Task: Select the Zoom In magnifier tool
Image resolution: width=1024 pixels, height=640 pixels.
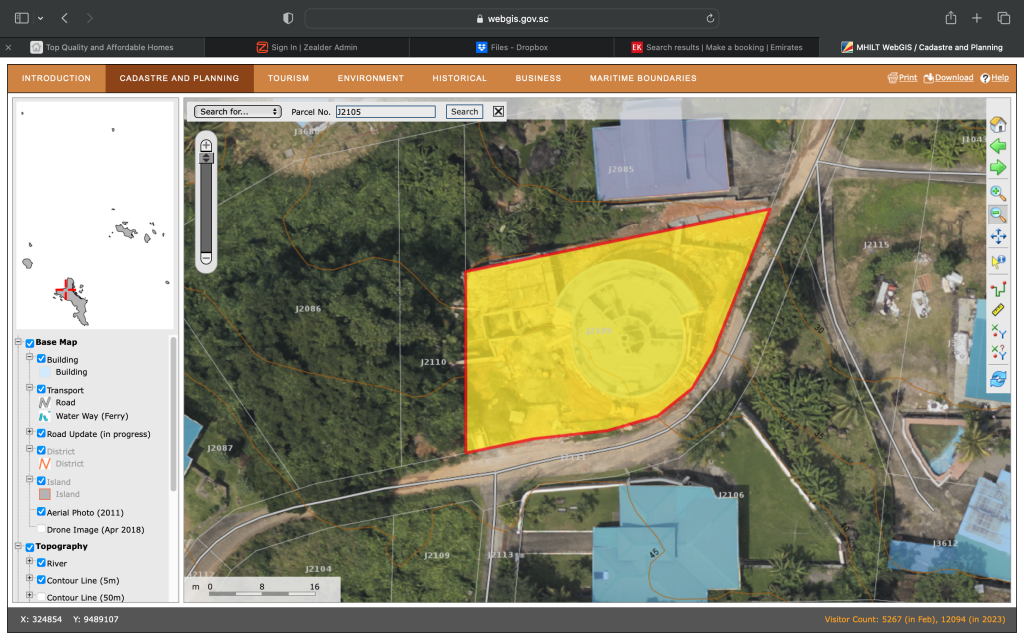Action: click(x=997, y=192)
